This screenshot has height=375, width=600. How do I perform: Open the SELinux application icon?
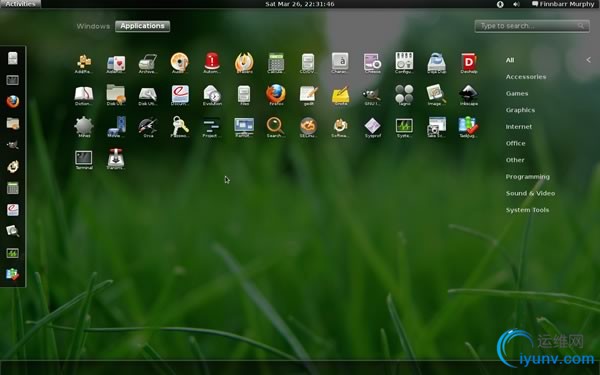[x=308, y=127]
